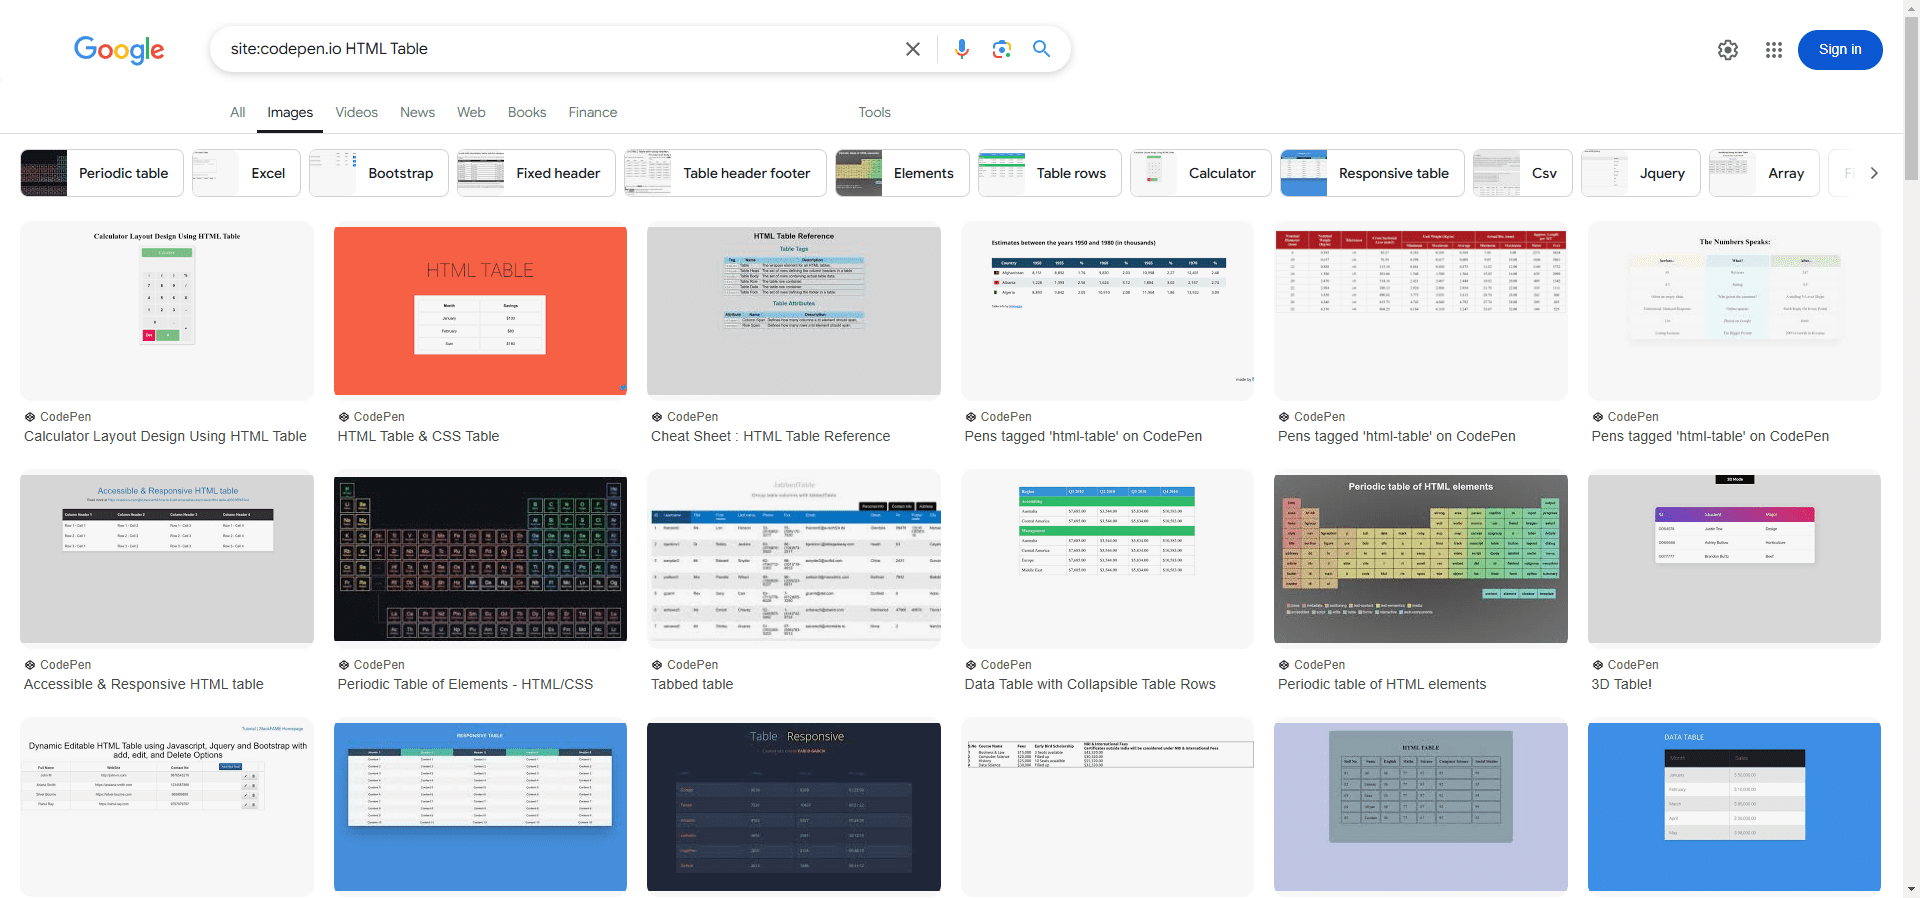Open the orange HTML Table & CSS thumbnail

(480, 311)
